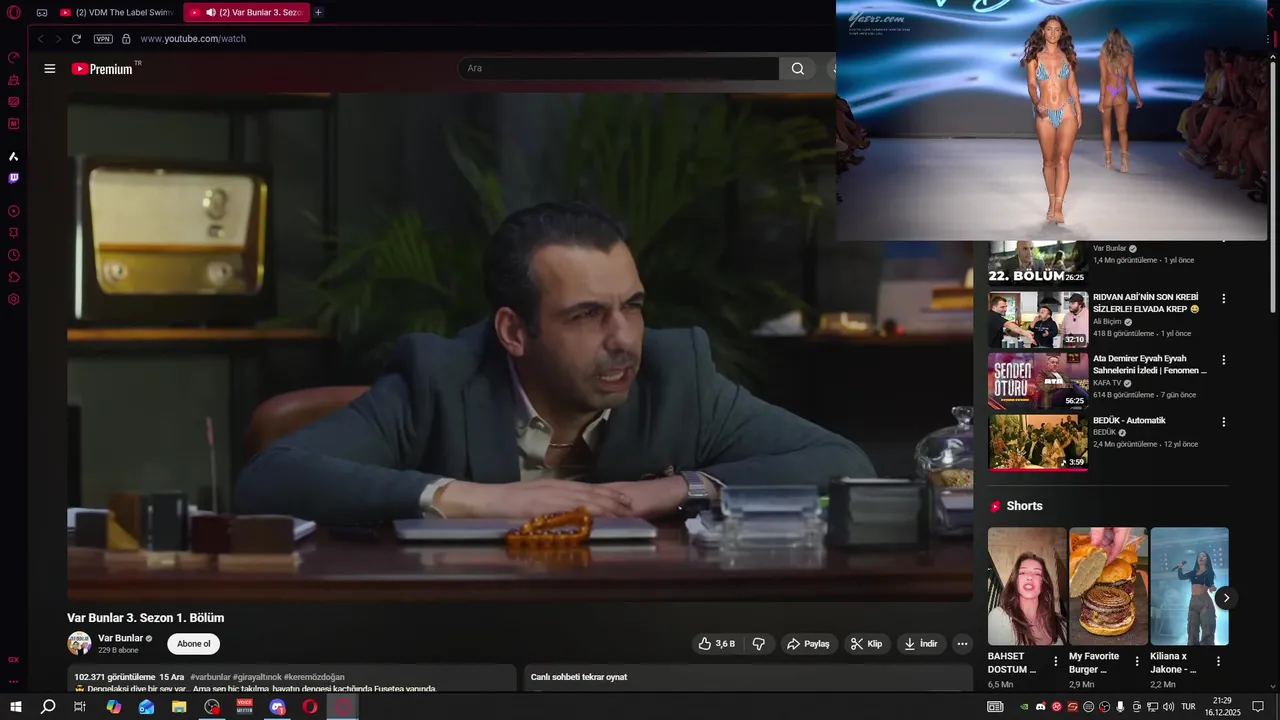
Task: Open My Favorite Burger short
Action: pyautogui.click(x=1108, y=586)
